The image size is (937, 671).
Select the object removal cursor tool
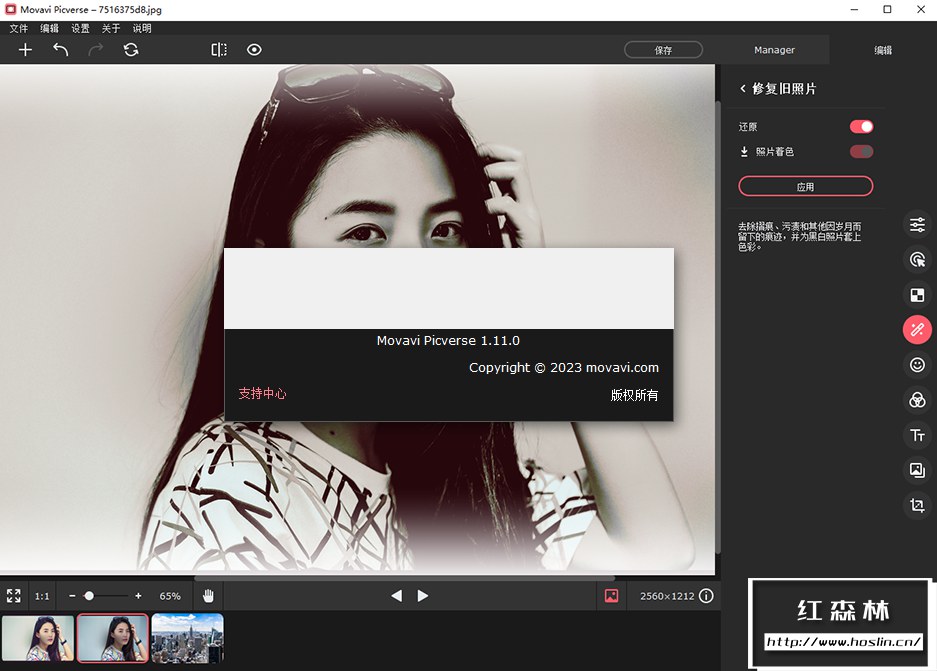(x=917, y=260)
